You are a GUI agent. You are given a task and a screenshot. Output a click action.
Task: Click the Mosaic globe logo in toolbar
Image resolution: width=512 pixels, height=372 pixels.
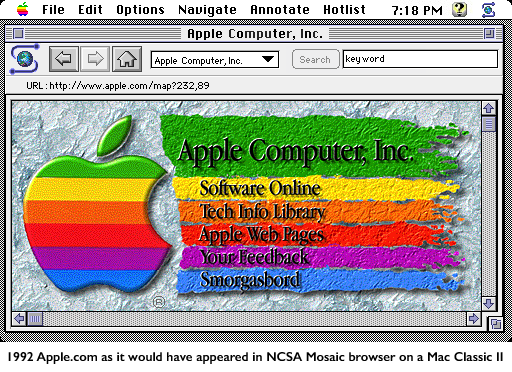click(x=25, y=59)
